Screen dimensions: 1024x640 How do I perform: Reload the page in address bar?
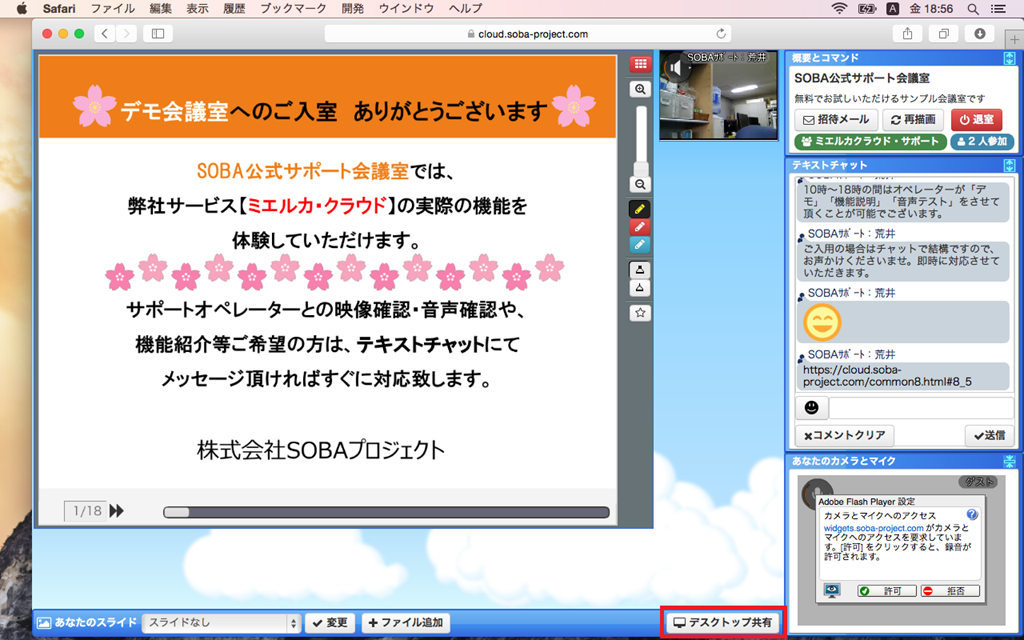coord(721,34)
